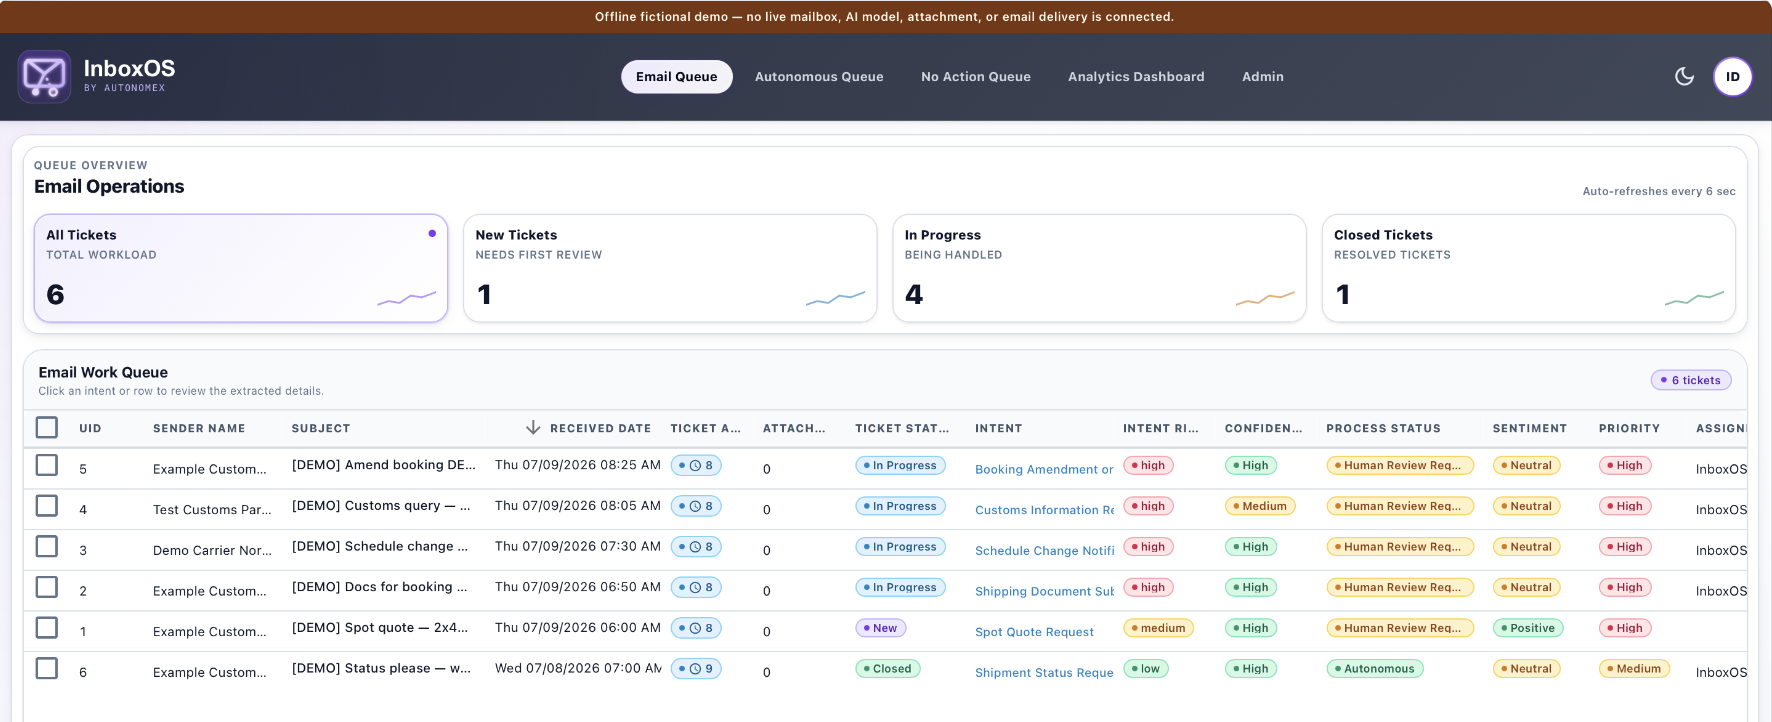Click ticket age badge for Schedule change row
This screenshot has height=722, width=1772.
pyautogui.click(x=696, y=547)
